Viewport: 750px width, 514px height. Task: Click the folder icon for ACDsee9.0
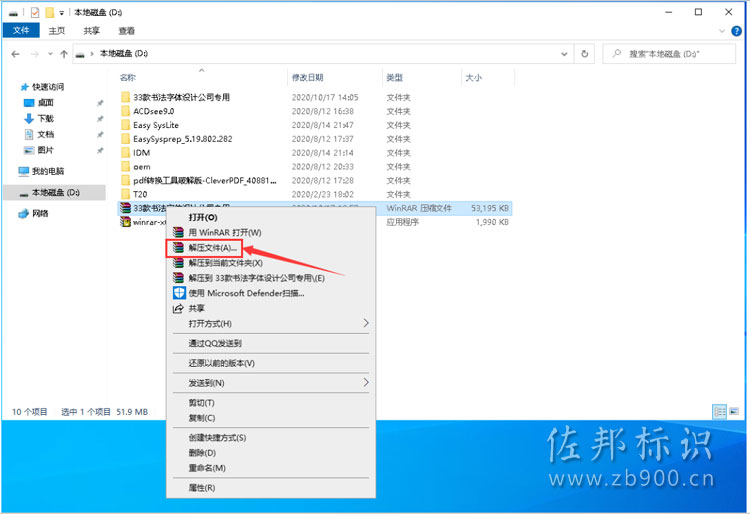coord(125,111)
